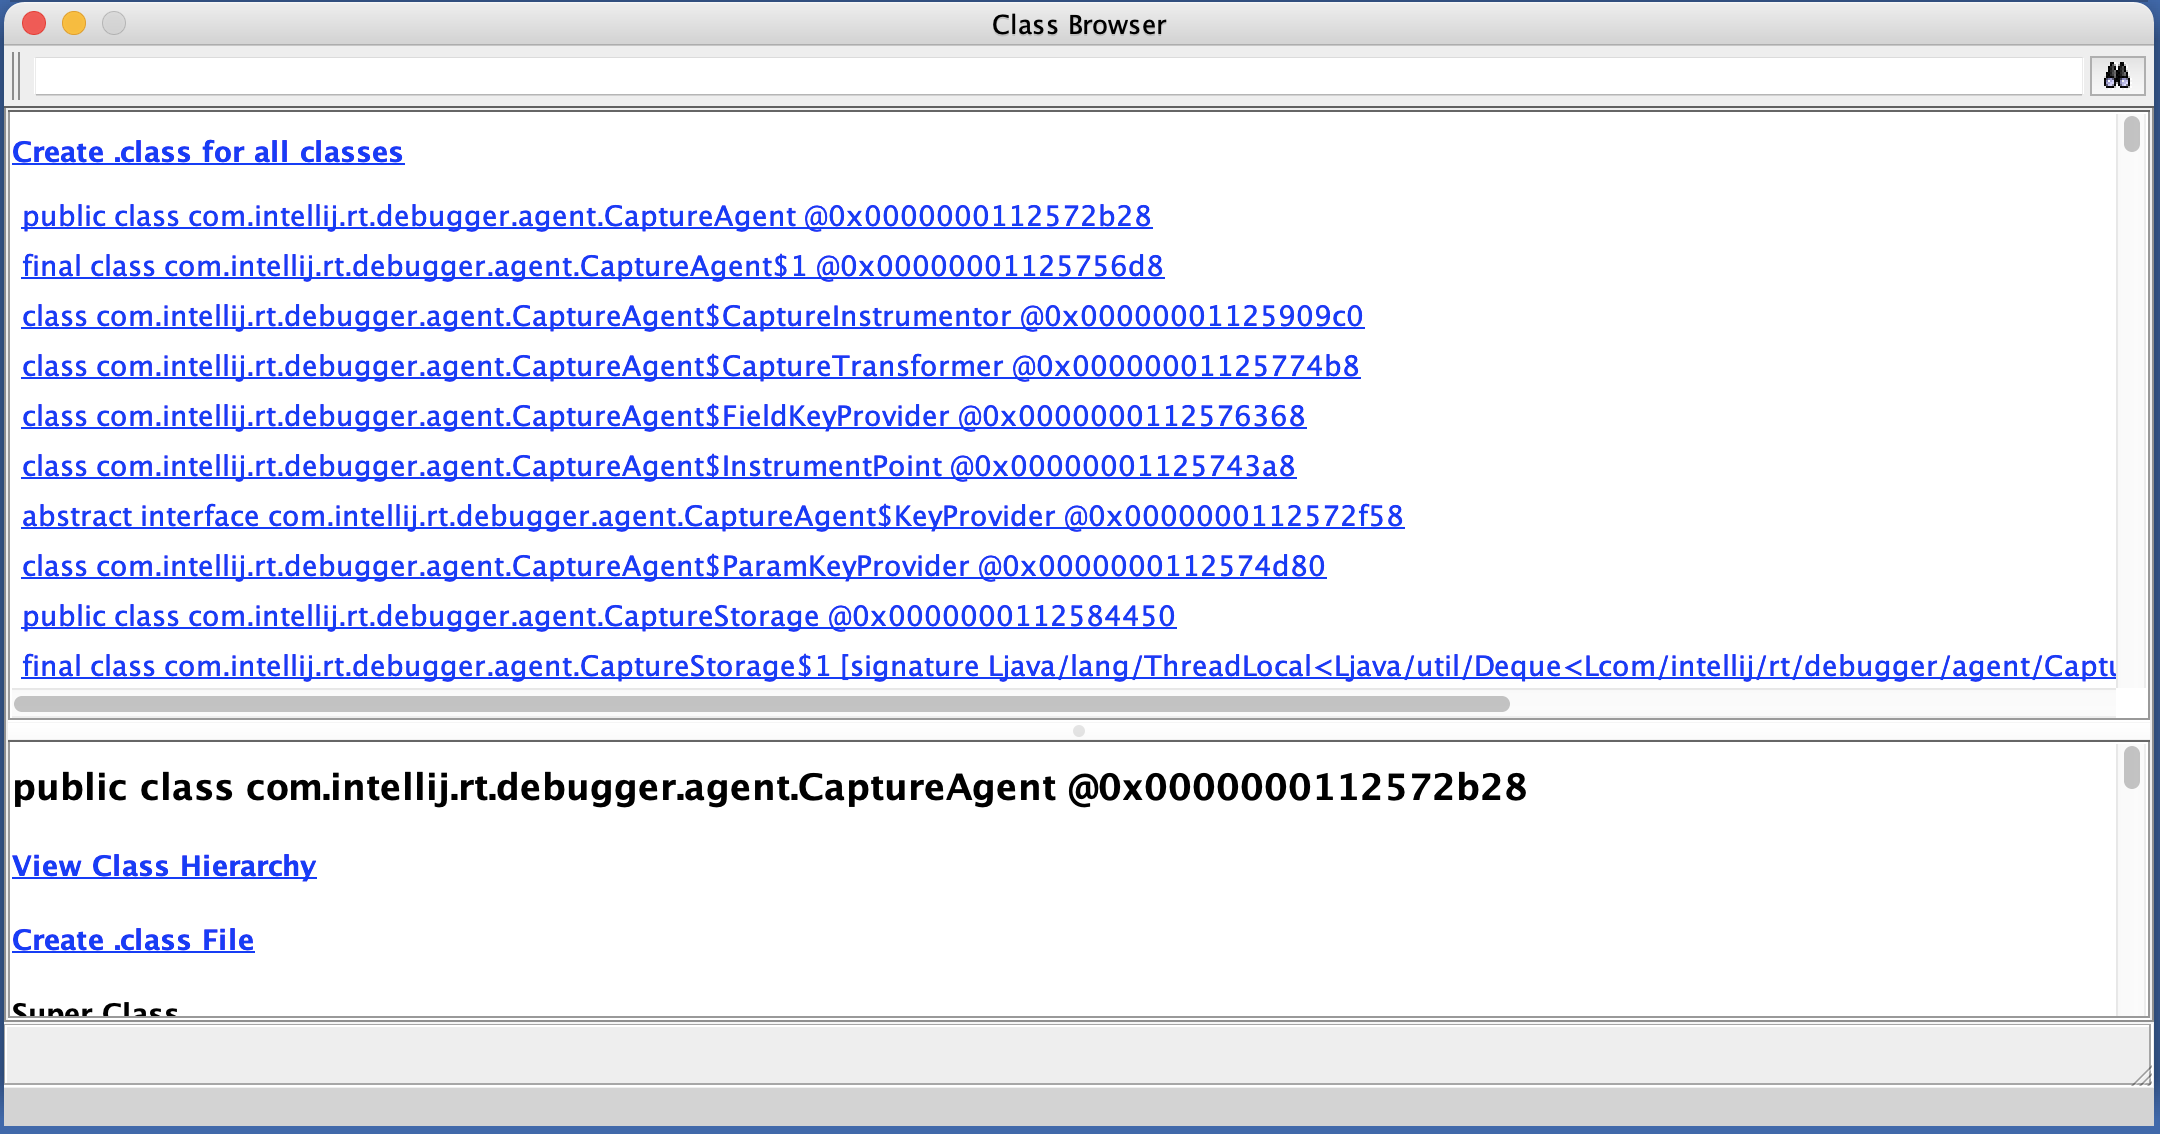Viewport: 2160px width, 1134px height.
Task: Open the final class CaptureStorage$1 link
Action: pyautogui.click(x=1068, y=666)
